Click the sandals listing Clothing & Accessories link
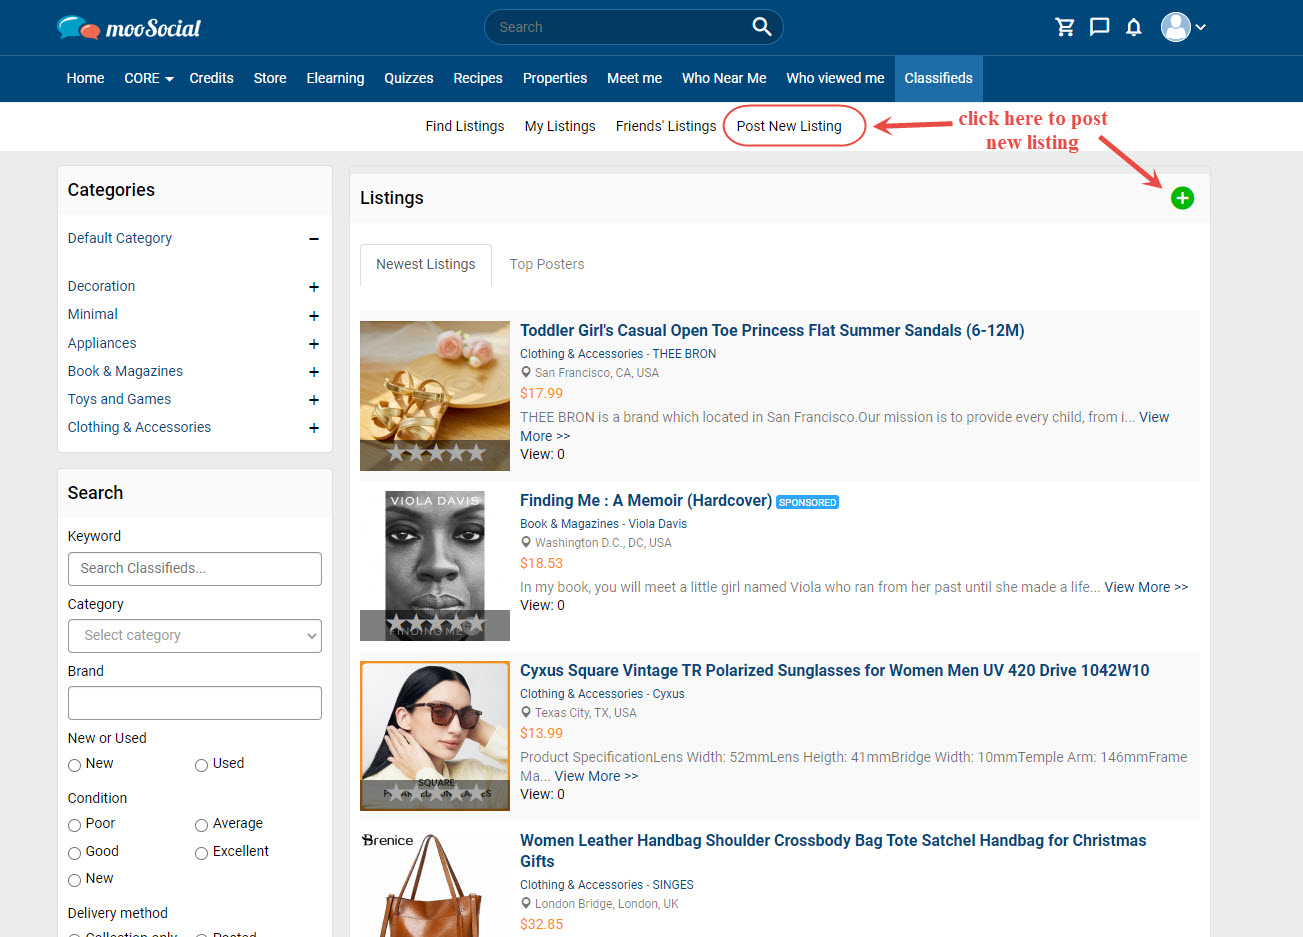The height and width of the screenshot is (937, 1303). [x=581, y=354]
